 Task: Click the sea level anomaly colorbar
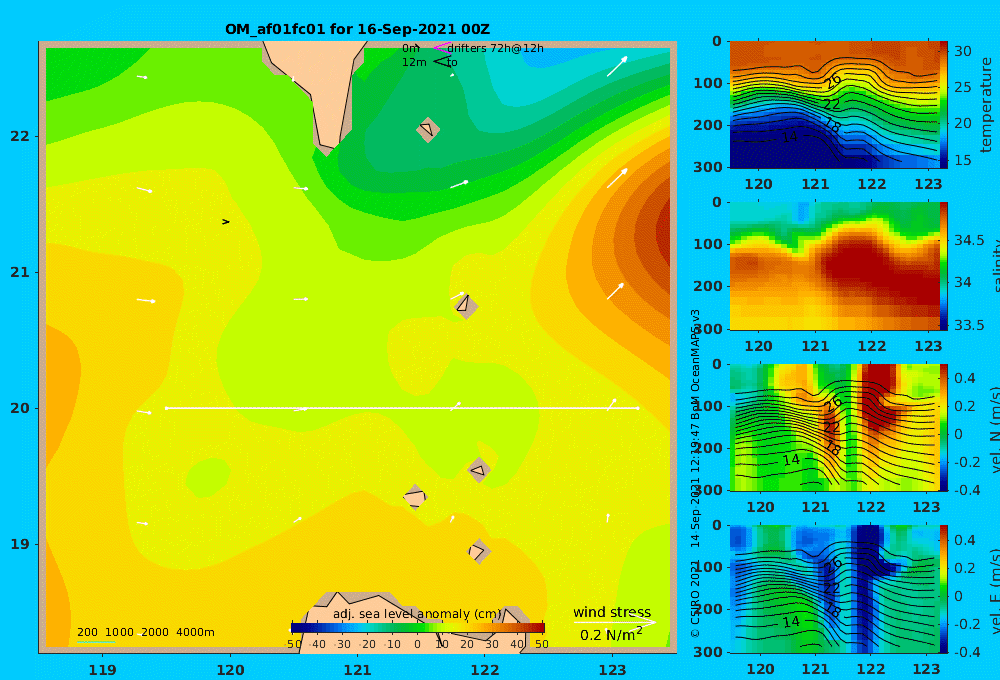click(418, 628)
